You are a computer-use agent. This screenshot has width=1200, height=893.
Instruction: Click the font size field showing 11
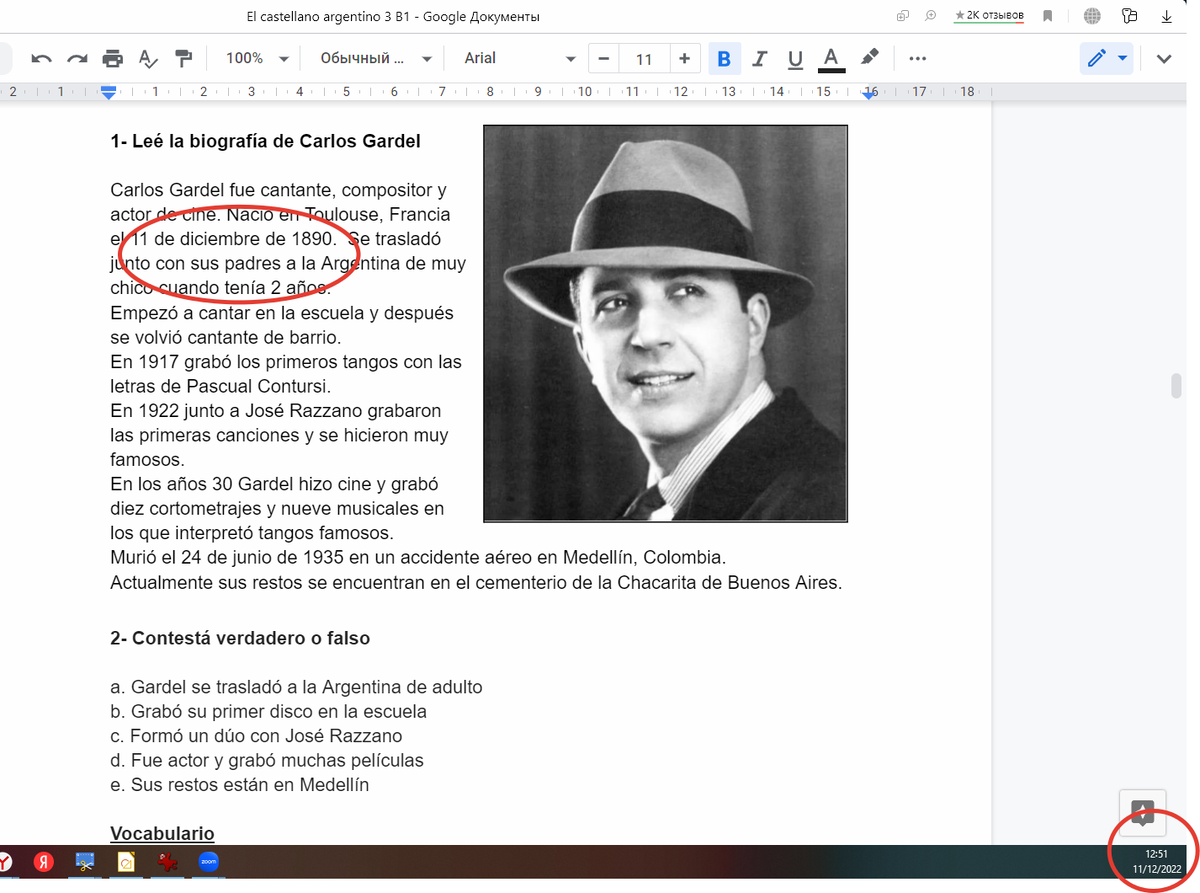click(644, 58)
